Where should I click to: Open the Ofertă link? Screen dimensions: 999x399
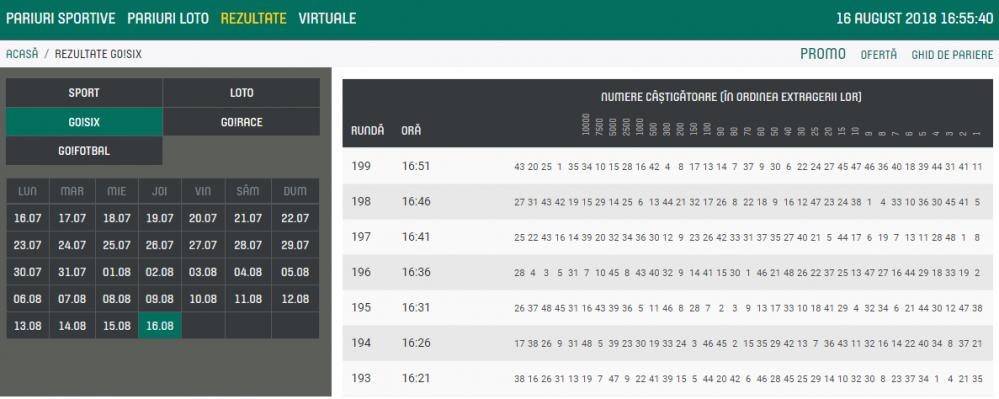pyautogui.click(x=879, y=55)
